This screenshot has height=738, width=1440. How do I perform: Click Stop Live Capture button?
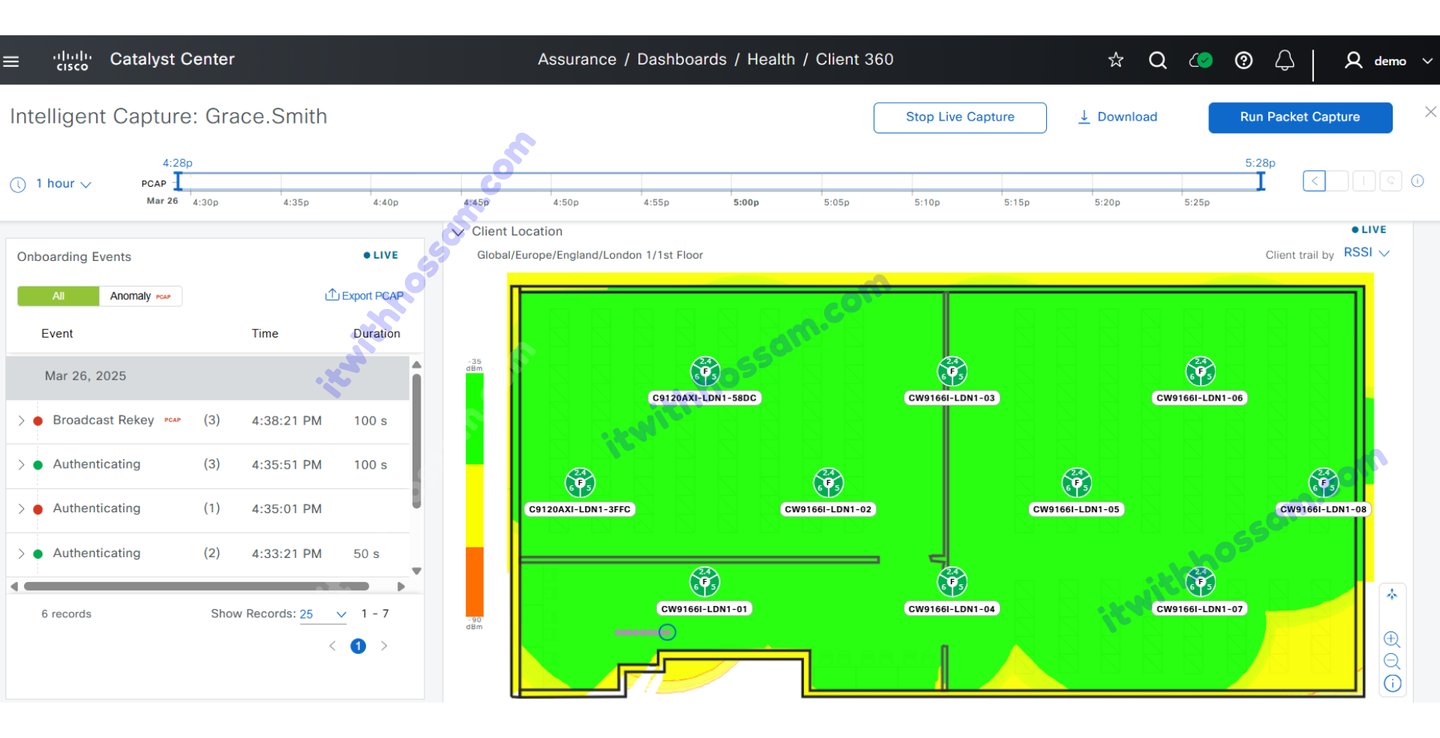pos(960,117)
